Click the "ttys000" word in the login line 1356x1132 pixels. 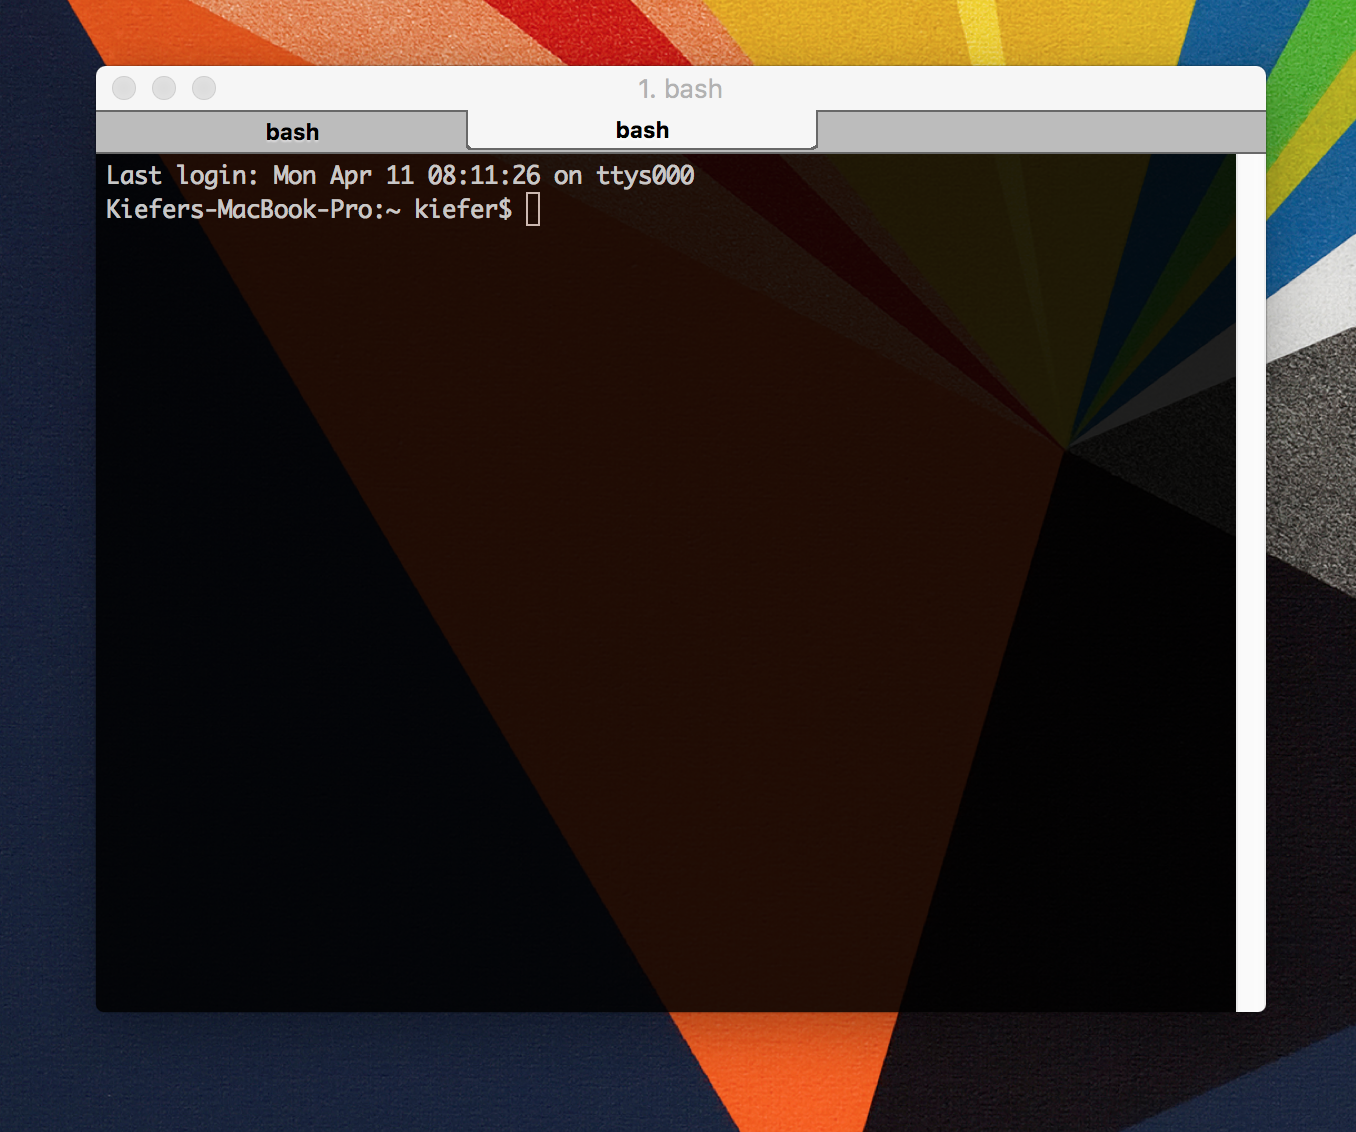(645, 176)
